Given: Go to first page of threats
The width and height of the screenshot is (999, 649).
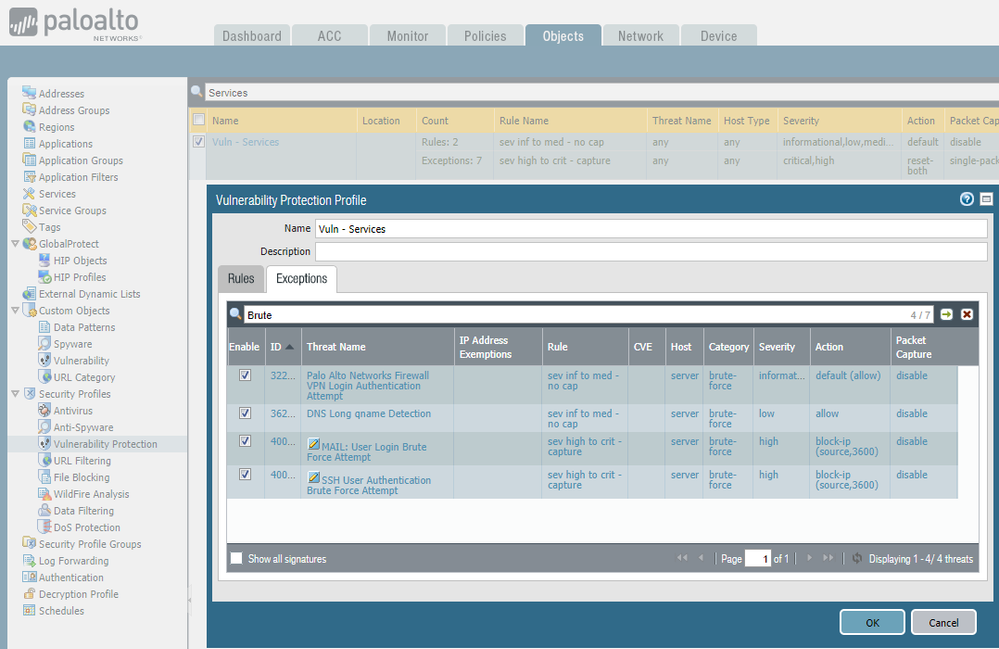Looking at the screenshot, I should [x=682, y=558].
